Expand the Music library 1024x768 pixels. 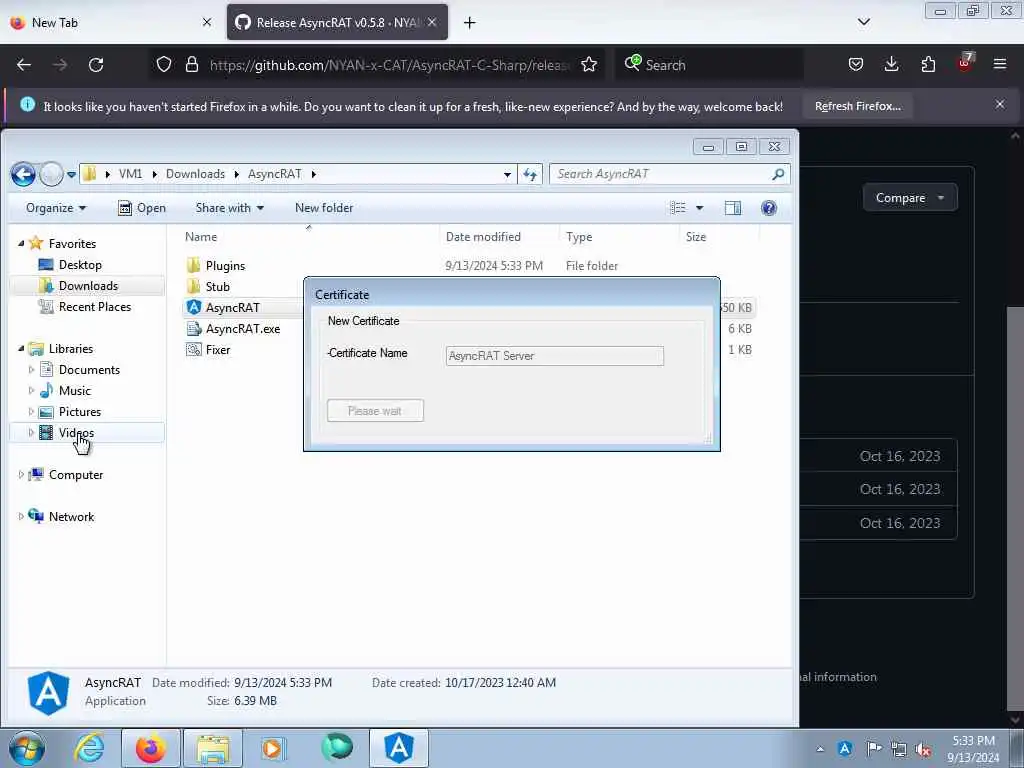(31, 391)
